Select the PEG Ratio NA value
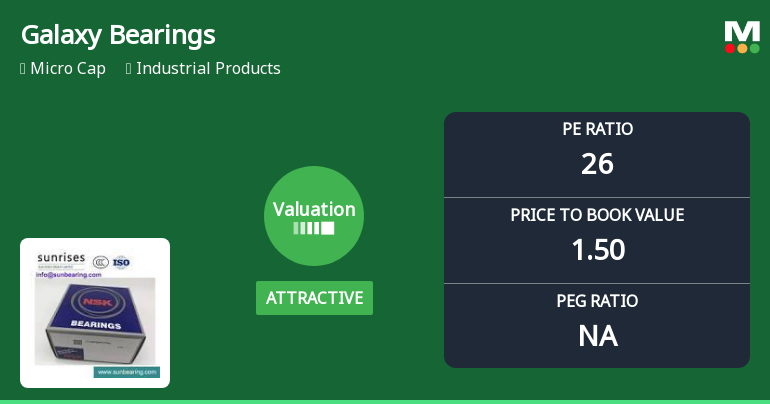The height and width of the screenshot is (404, 770). 597,336
